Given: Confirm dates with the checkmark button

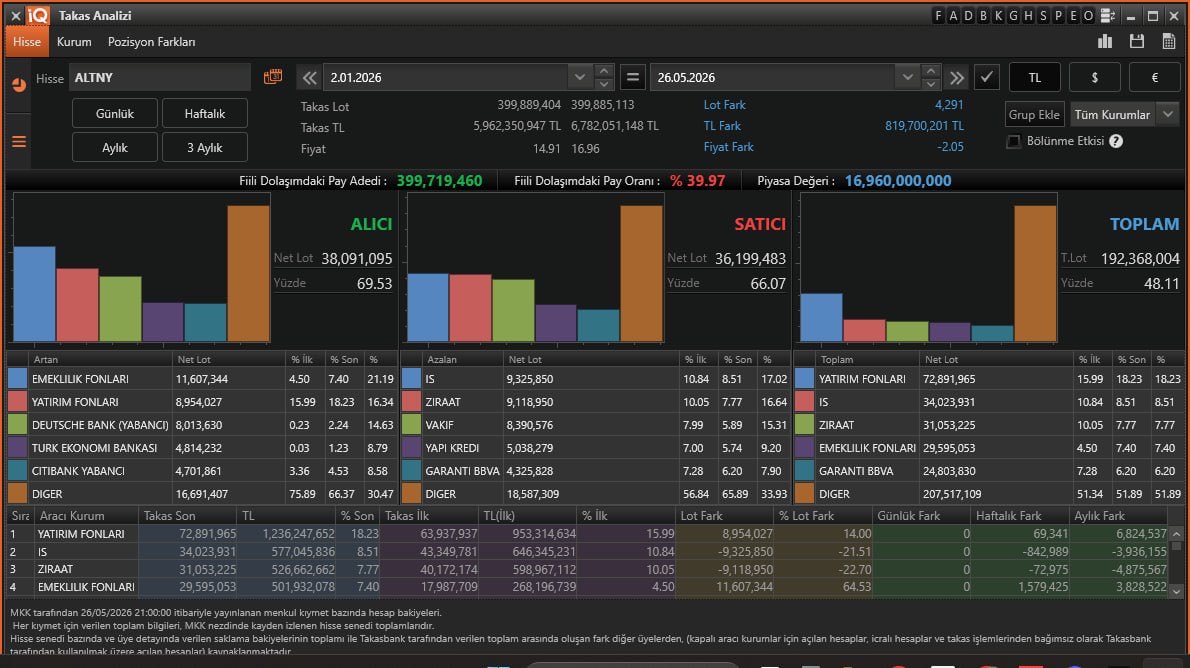Looking at the screenshot, I should [987, 77].
